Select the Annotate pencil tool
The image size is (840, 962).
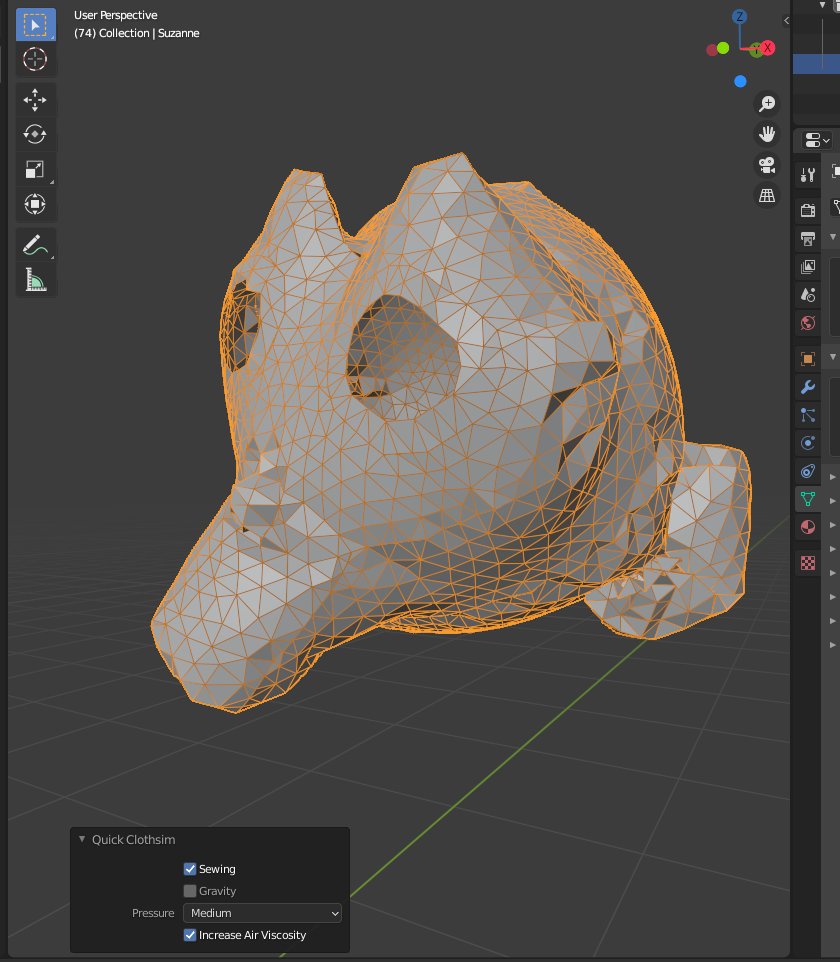click(x=36, y=245)
